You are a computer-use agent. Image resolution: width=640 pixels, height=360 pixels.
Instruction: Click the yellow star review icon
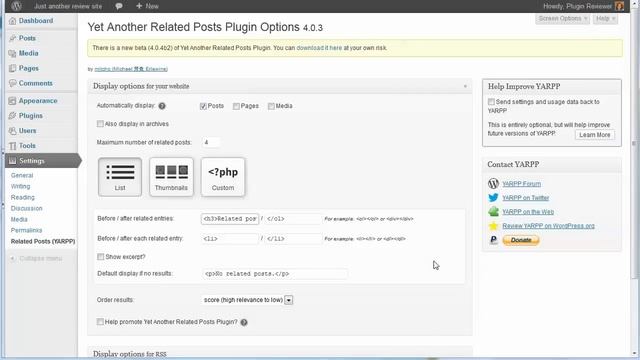pyautogui.click(x=493, y=226)
